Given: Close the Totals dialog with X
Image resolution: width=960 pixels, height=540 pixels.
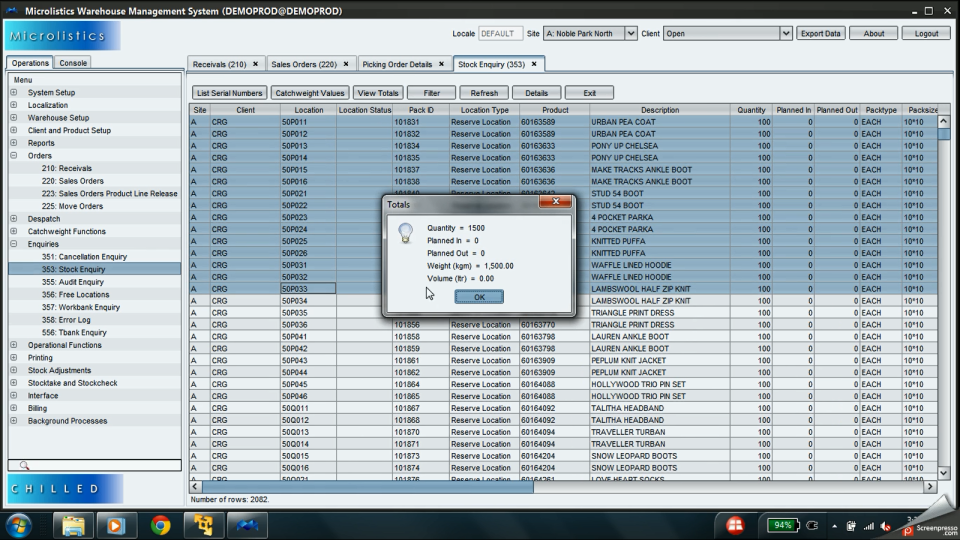Looking at the screenshot, I should pos(555,201).
